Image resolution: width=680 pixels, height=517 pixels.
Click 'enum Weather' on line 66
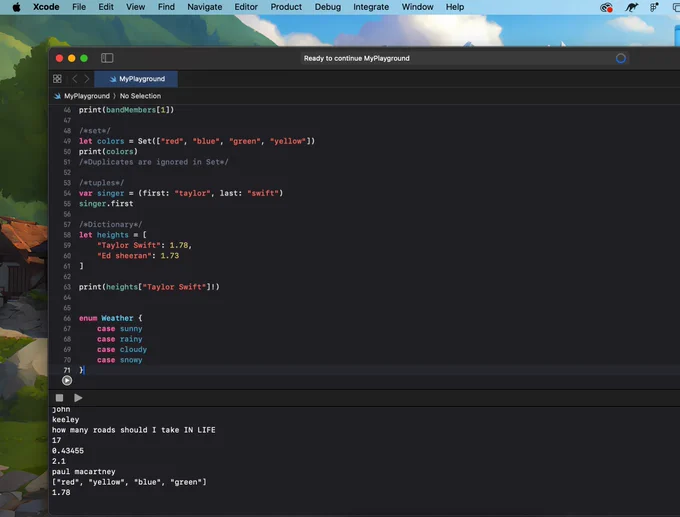click(111, 318)
